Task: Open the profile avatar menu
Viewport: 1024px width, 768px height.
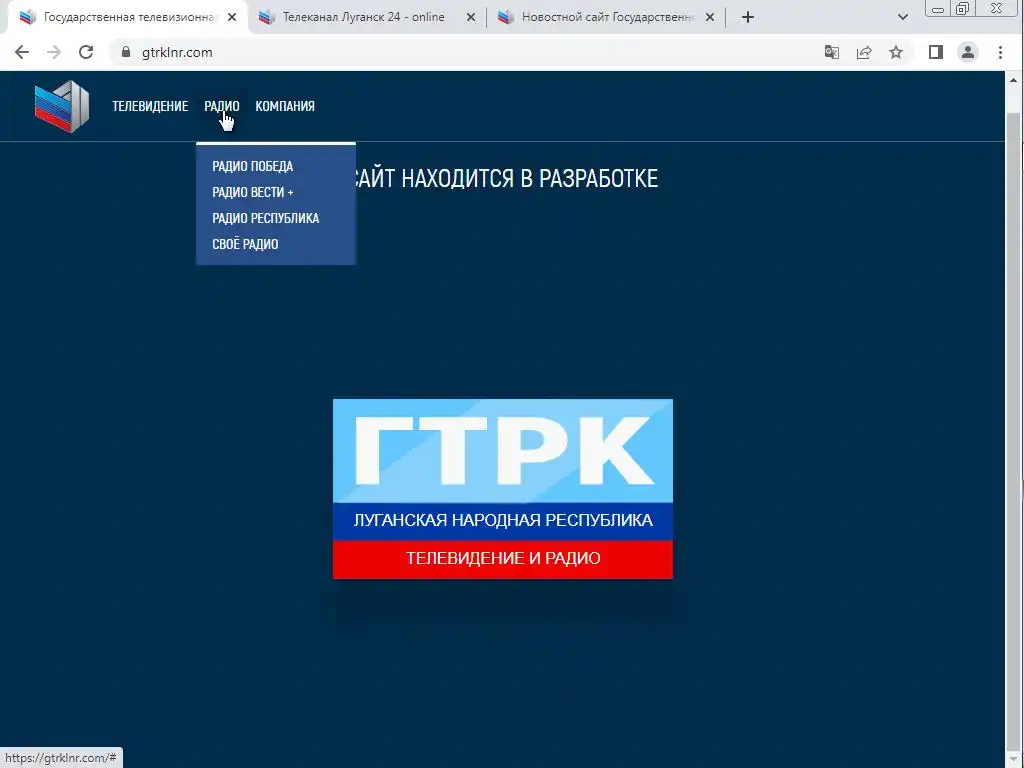Action: [968, 52]
